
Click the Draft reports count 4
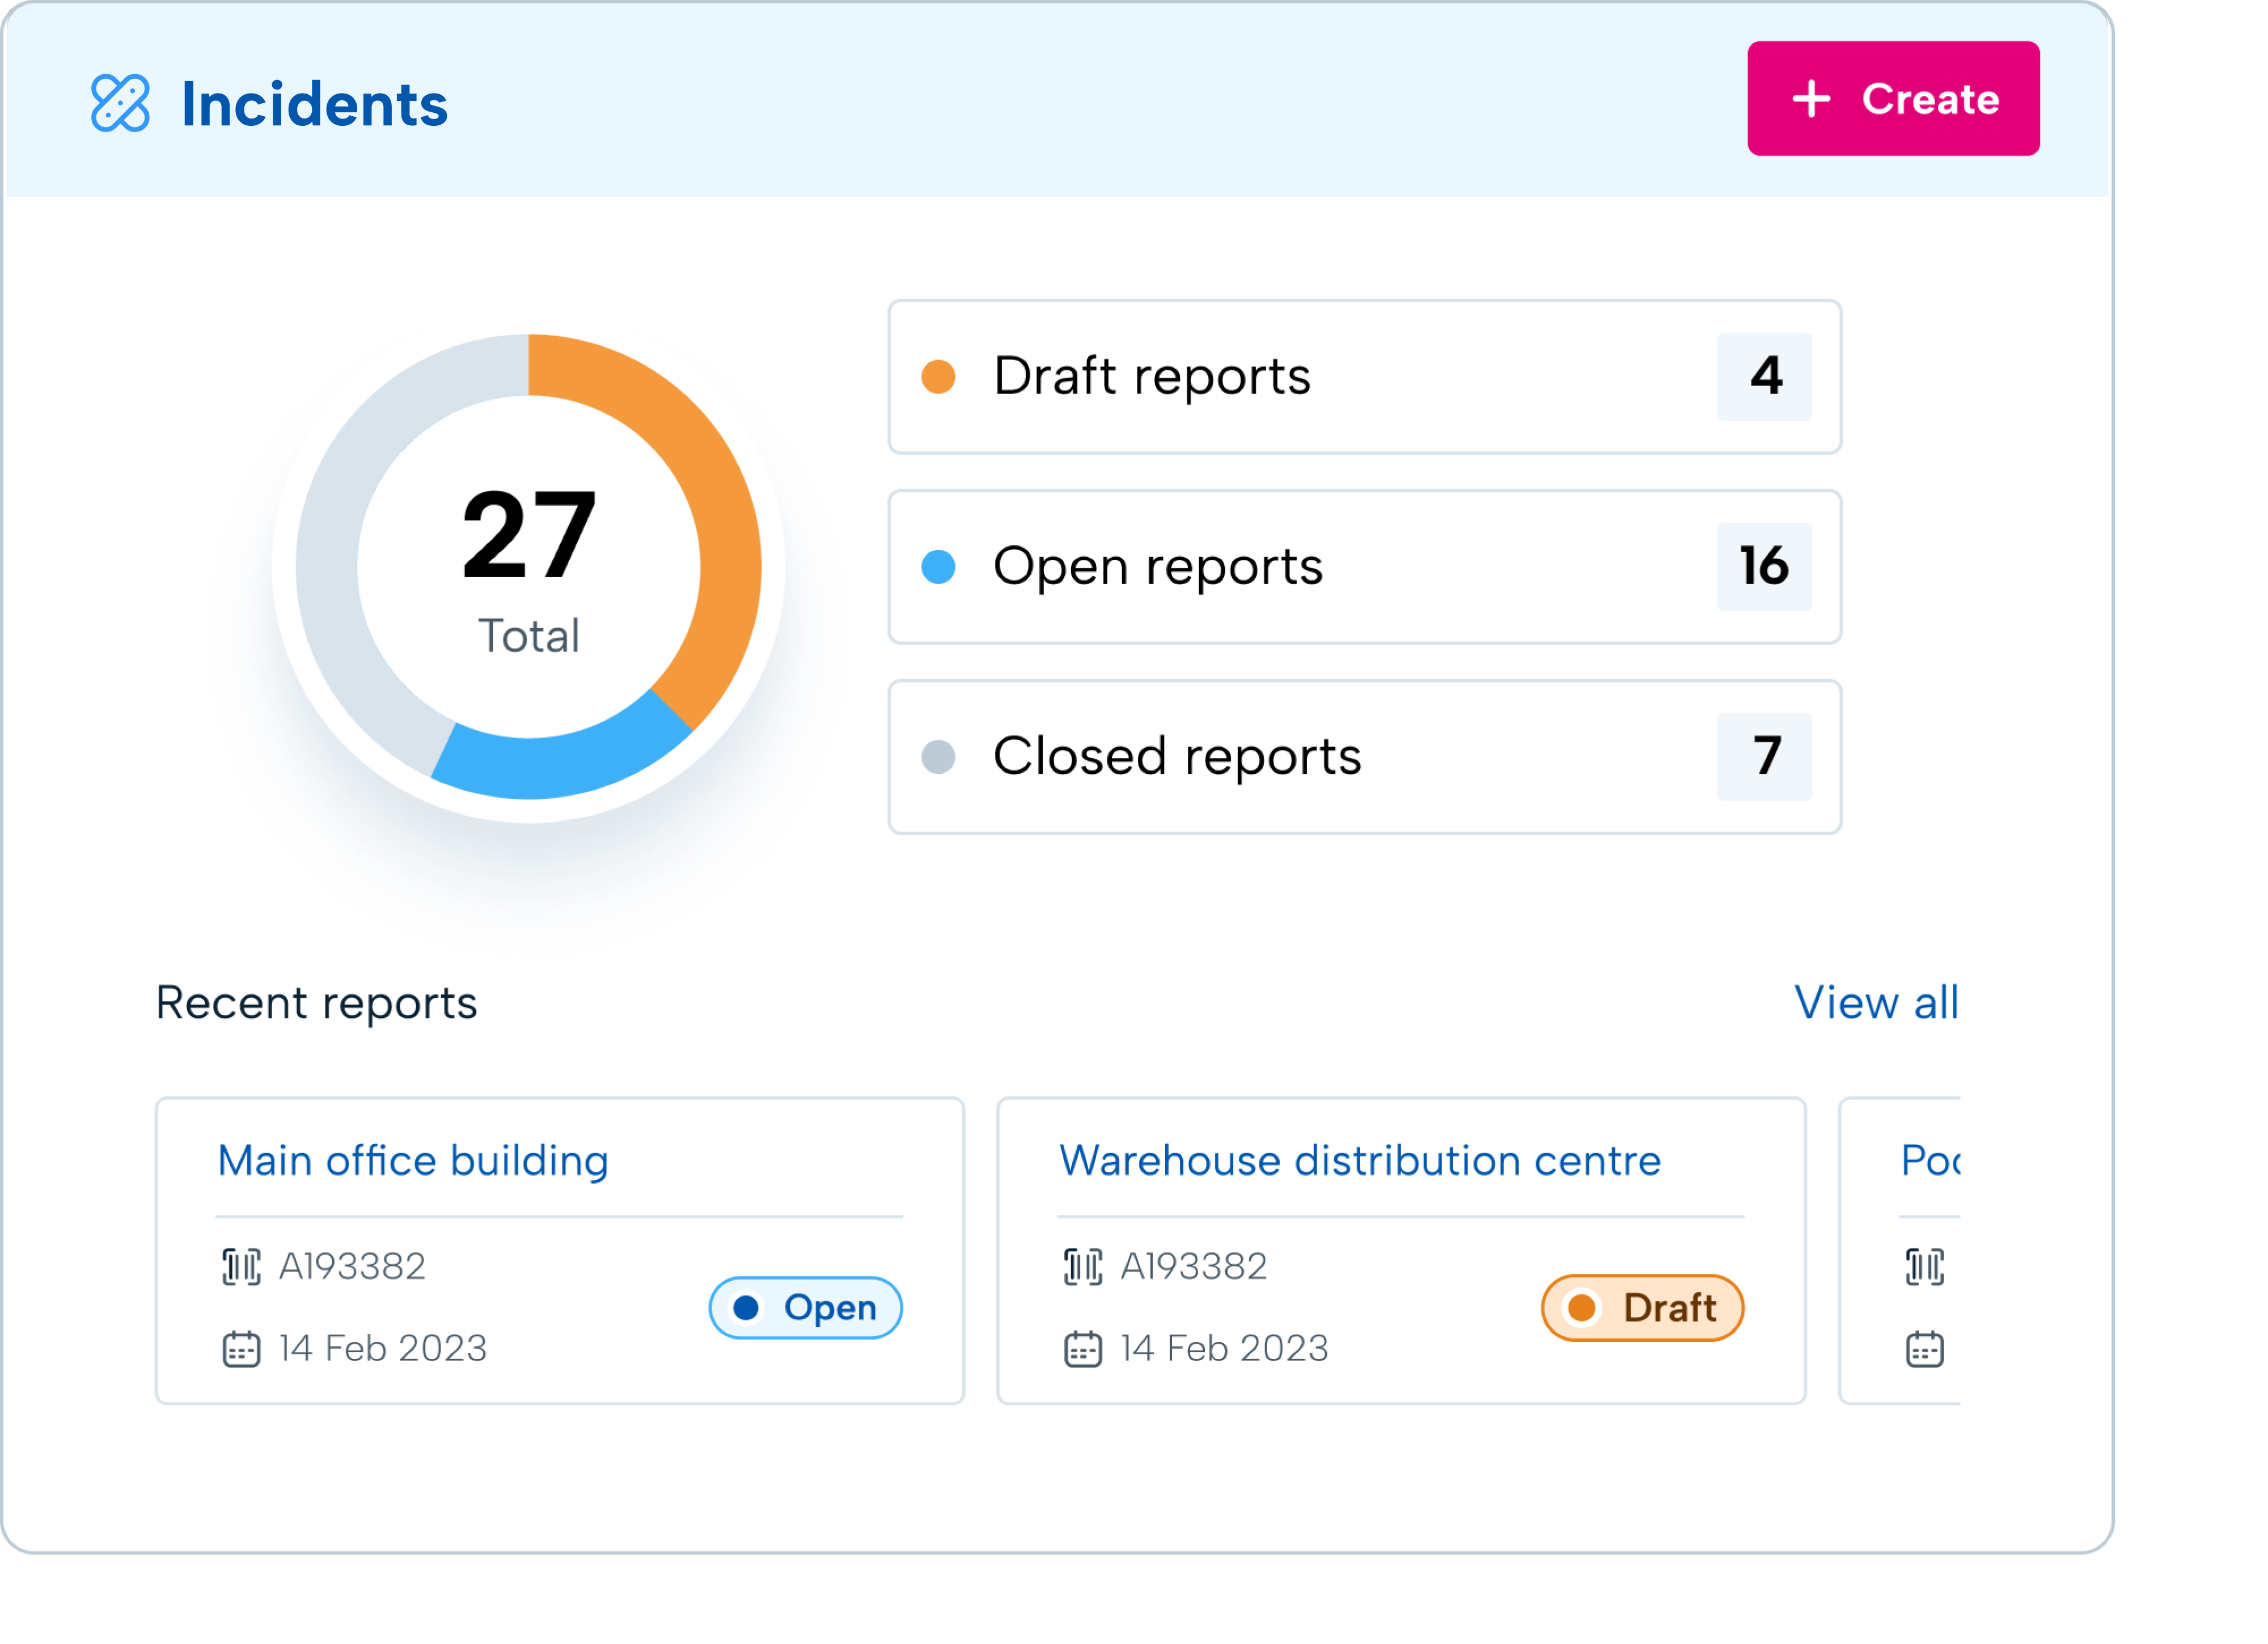click(x=1765, y=377)
